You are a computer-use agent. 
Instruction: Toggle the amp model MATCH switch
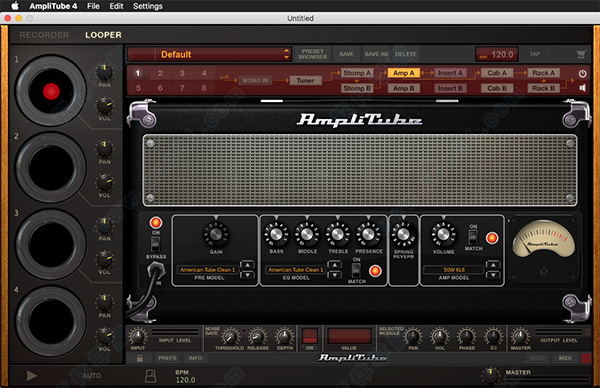click(x=473, y=237)
